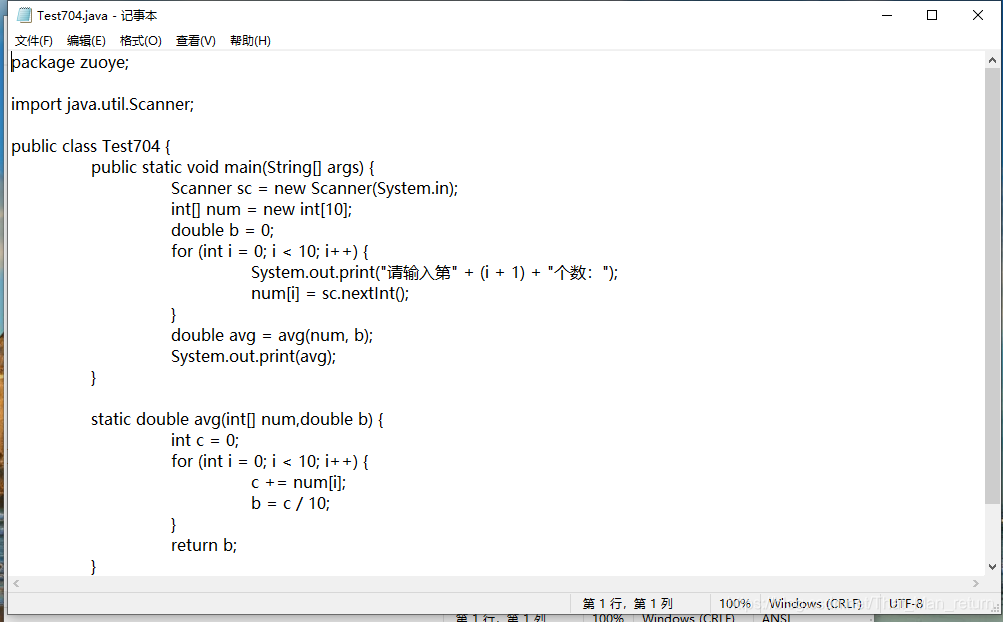Open the 编辑(E) menu
1003x622 pixels.
click(86, 41)
